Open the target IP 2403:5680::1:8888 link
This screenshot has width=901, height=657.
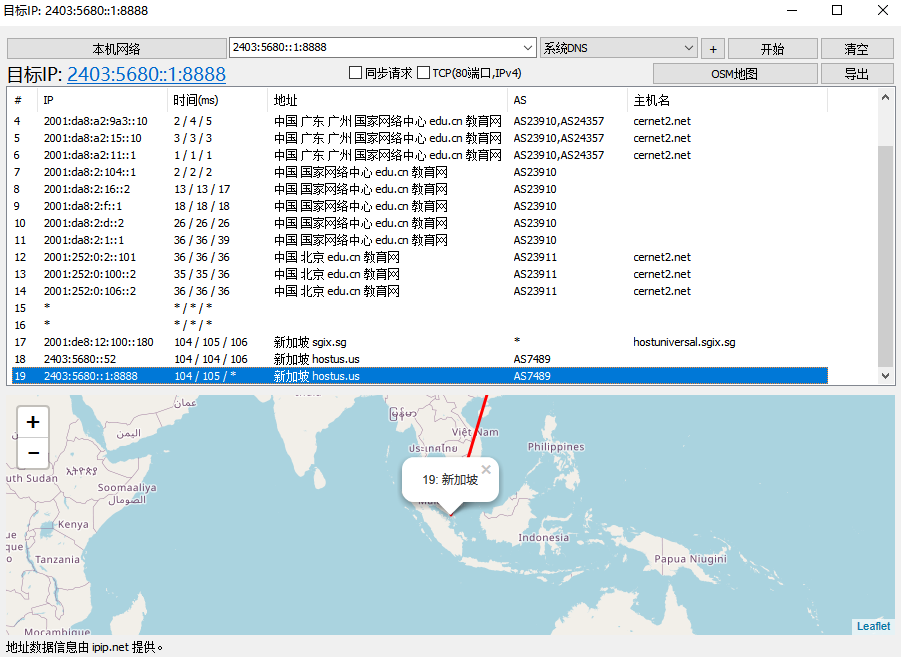click(x=146, y=75)
